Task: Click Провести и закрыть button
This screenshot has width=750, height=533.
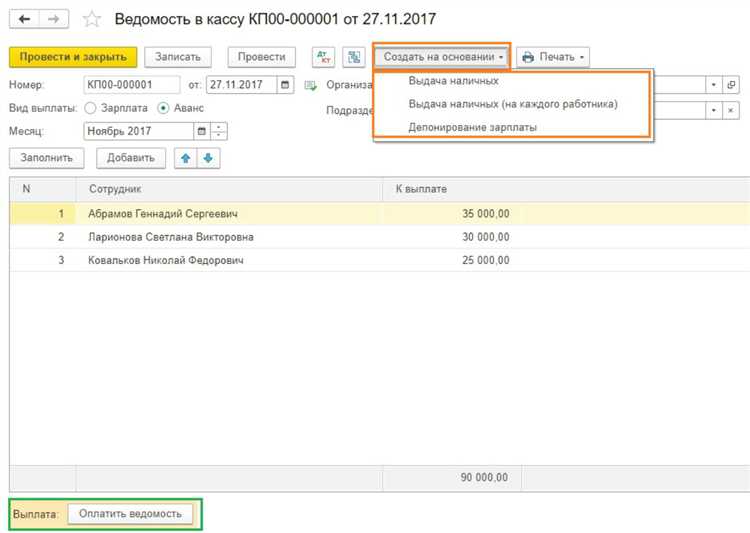Action: coord(73,57)
